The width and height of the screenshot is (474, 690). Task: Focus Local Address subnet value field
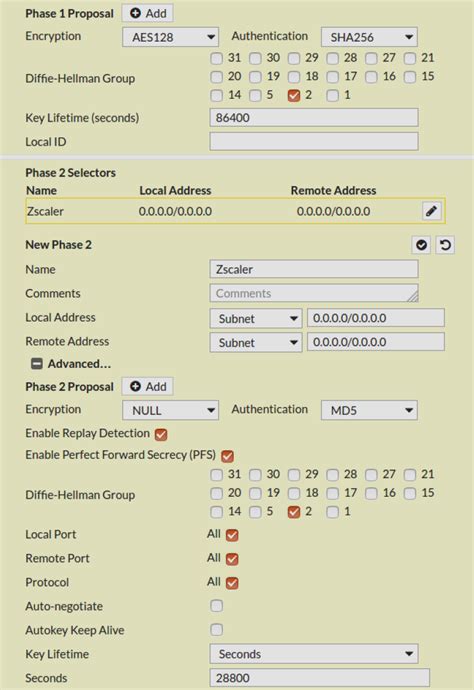pyautogui.click(x=376, y=318)
